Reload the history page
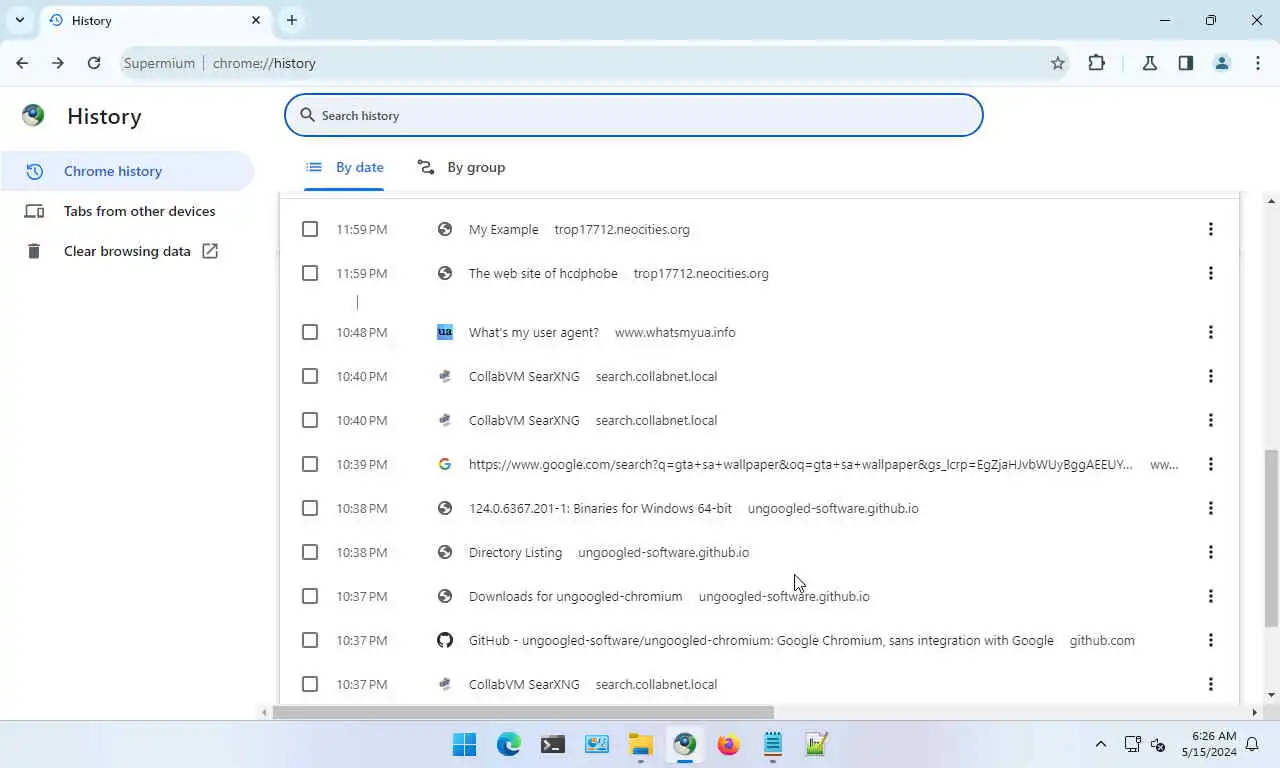Viewport: 1280px width, 768px height. point(94,63)
